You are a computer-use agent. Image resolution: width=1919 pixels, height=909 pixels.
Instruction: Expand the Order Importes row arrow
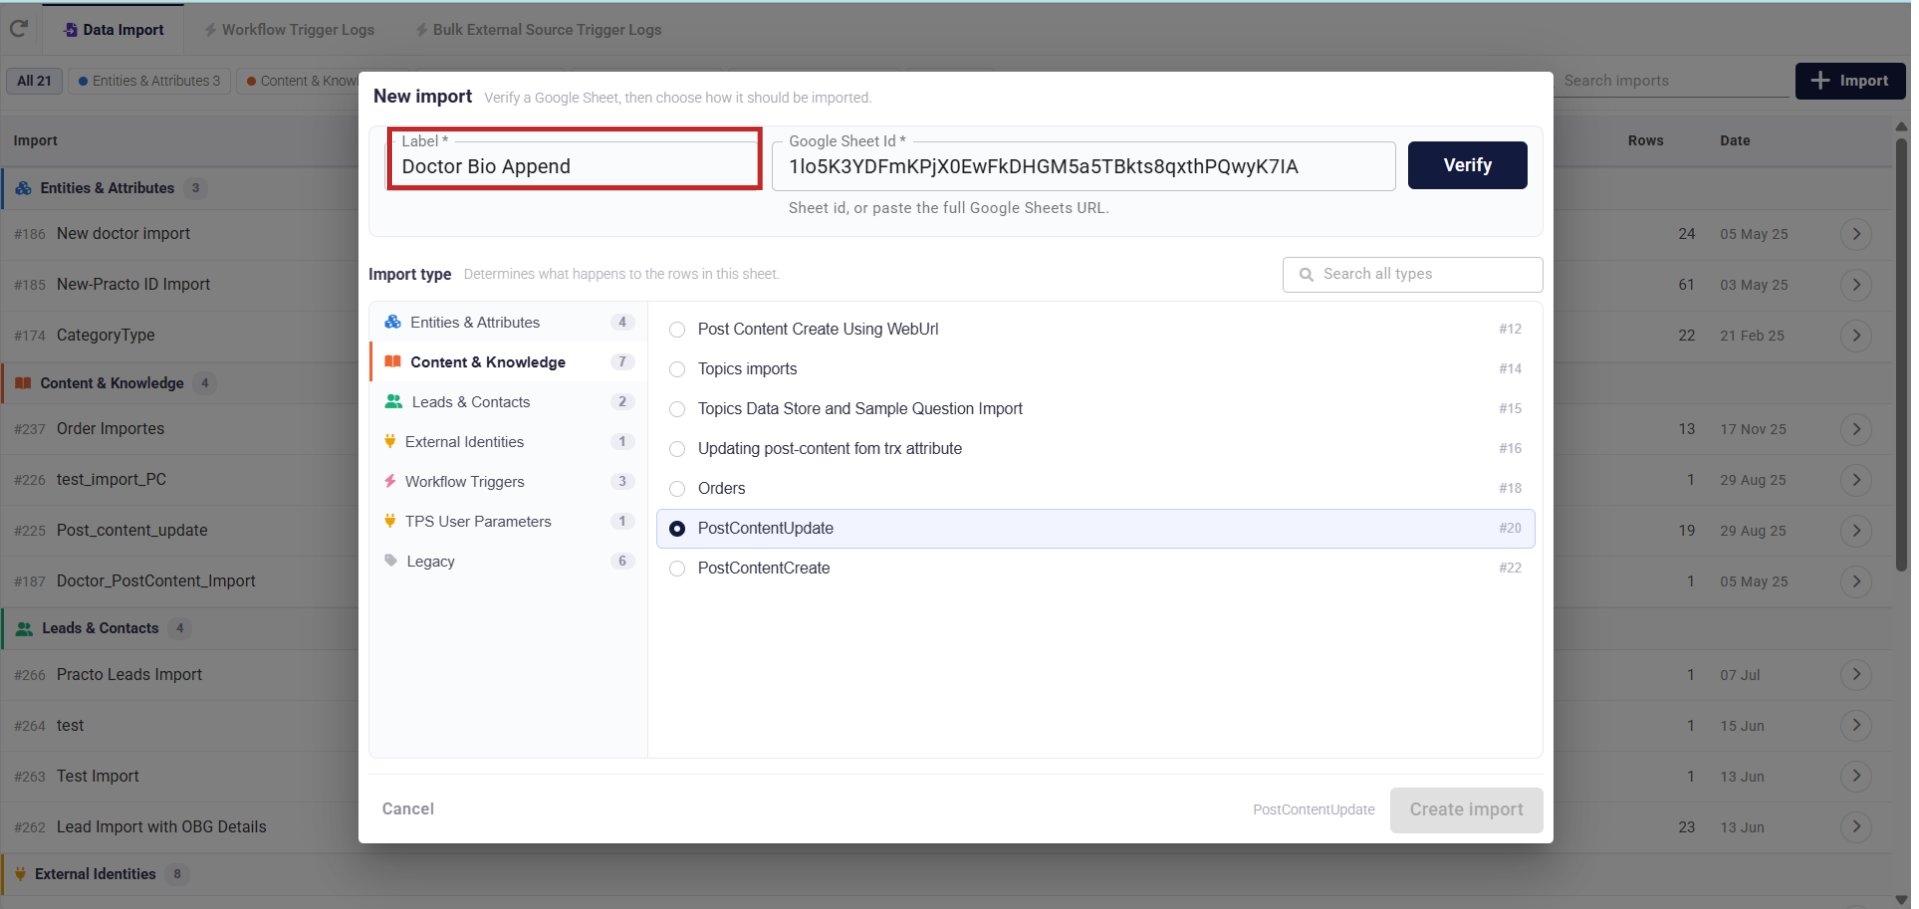(x=1856, y=429)
